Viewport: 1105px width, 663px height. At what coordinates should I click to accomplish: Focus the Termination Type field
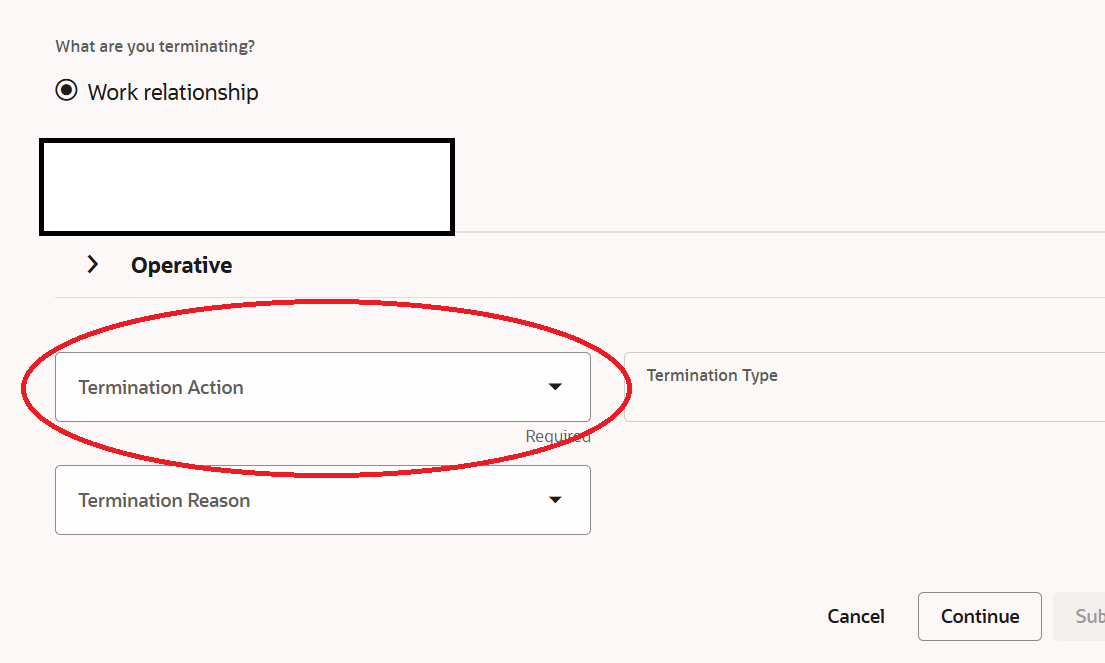coord(865,387)
